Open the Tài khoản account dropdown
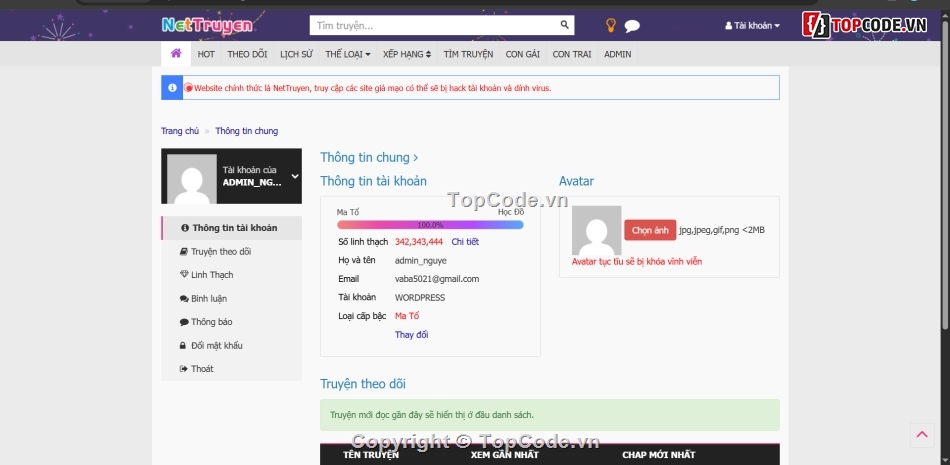The image size is (950, 465). pos(752,25)
